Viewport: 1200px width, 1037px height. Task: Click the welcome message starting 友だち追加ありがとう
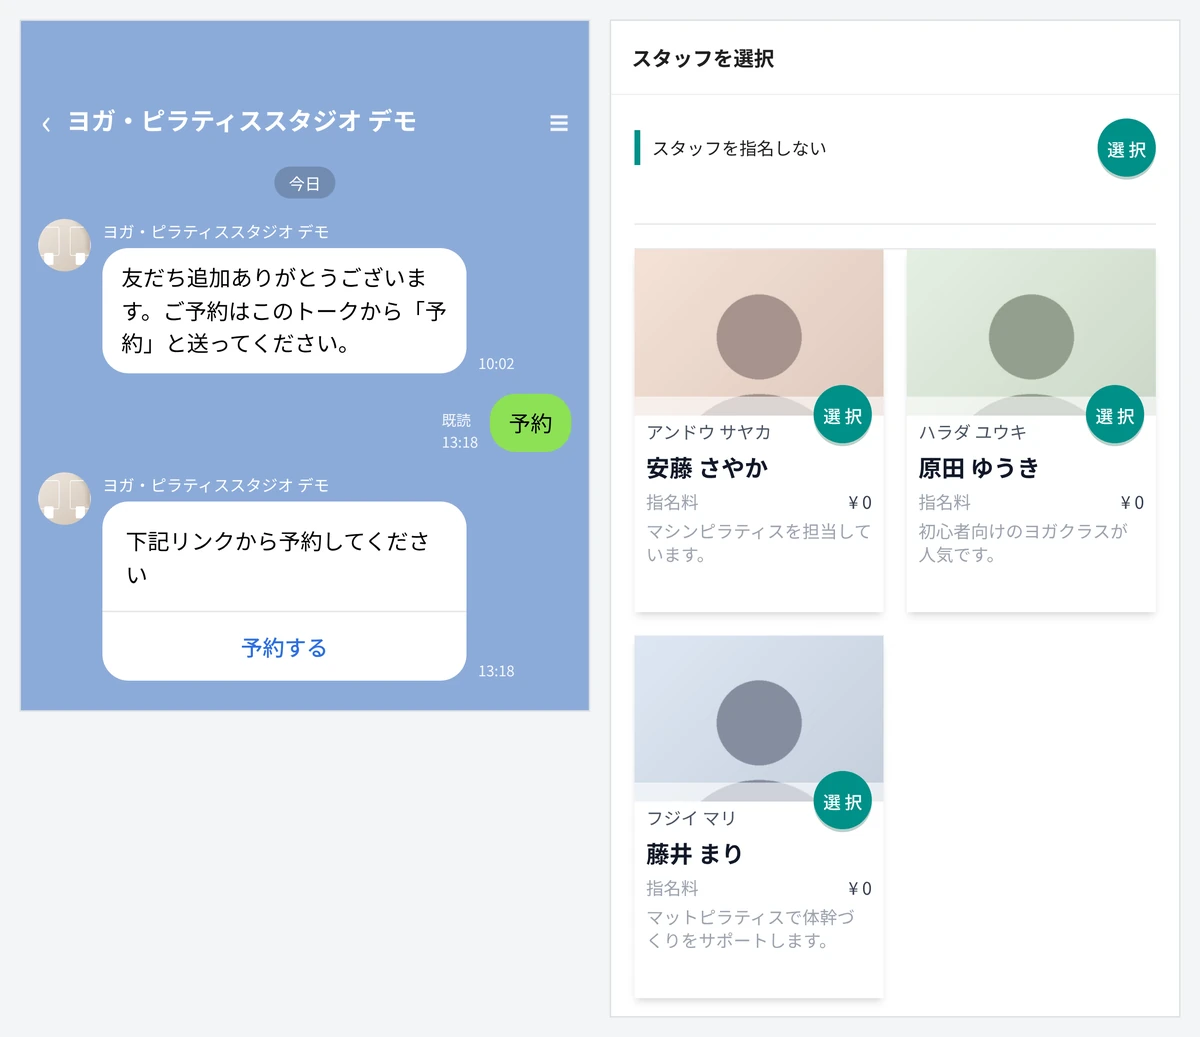pos(284,310)
